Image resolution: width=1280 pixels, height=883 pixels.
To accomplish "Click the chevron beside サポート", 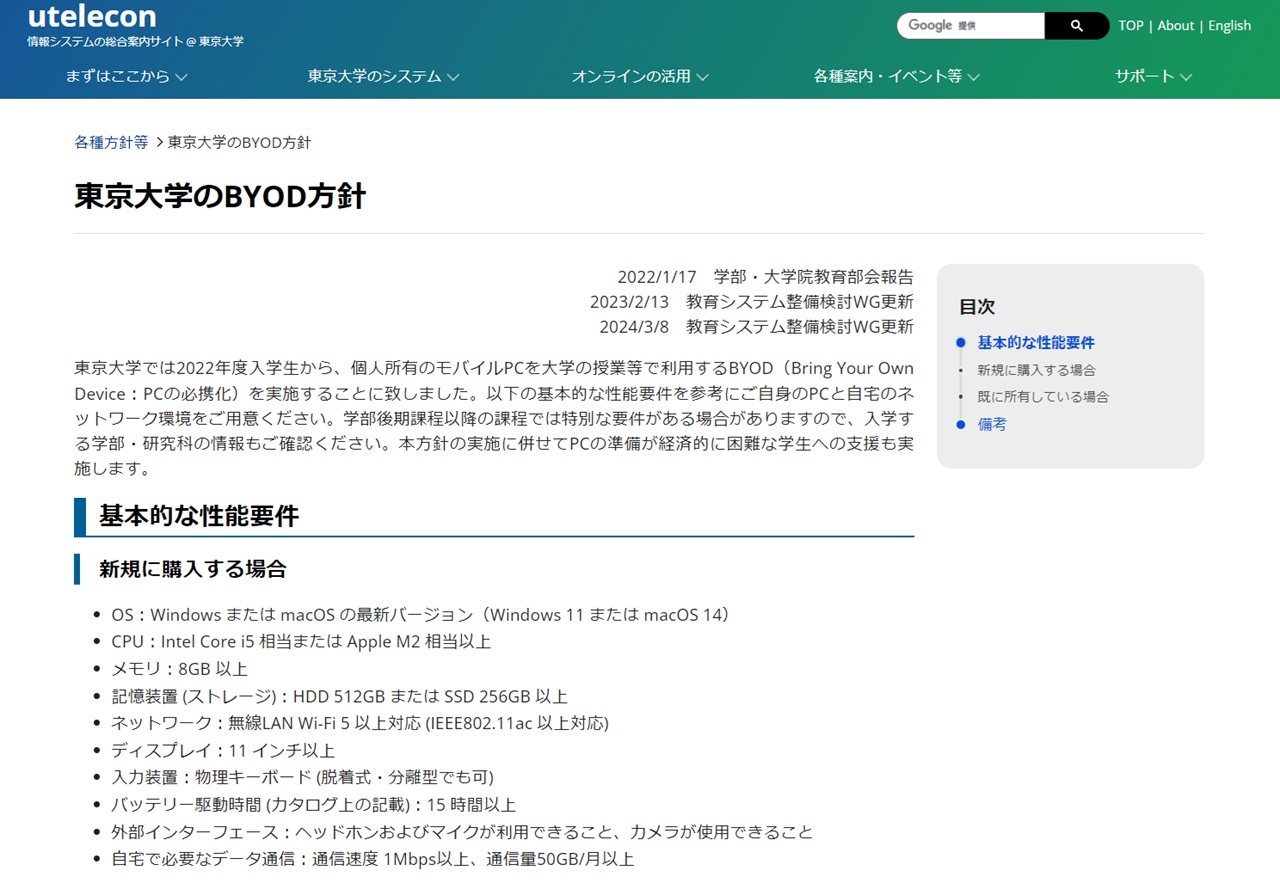I will (1186, 77).
